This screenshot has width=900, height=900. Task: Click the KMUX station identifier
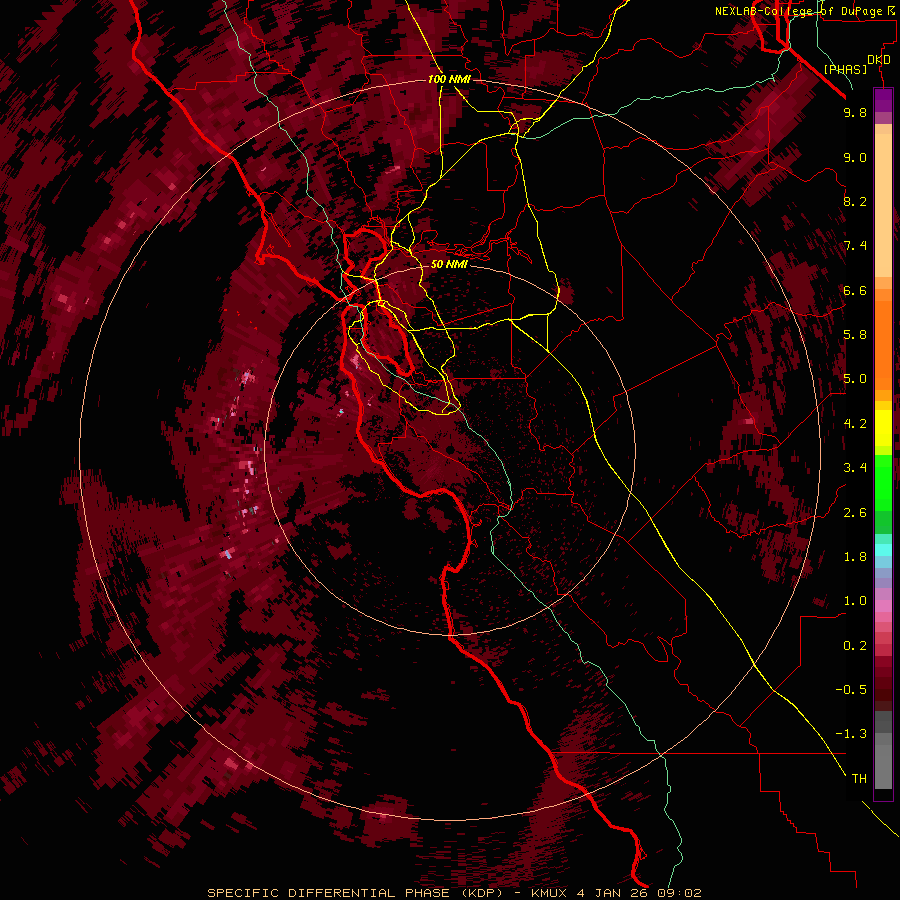click(x=551, y=893)
